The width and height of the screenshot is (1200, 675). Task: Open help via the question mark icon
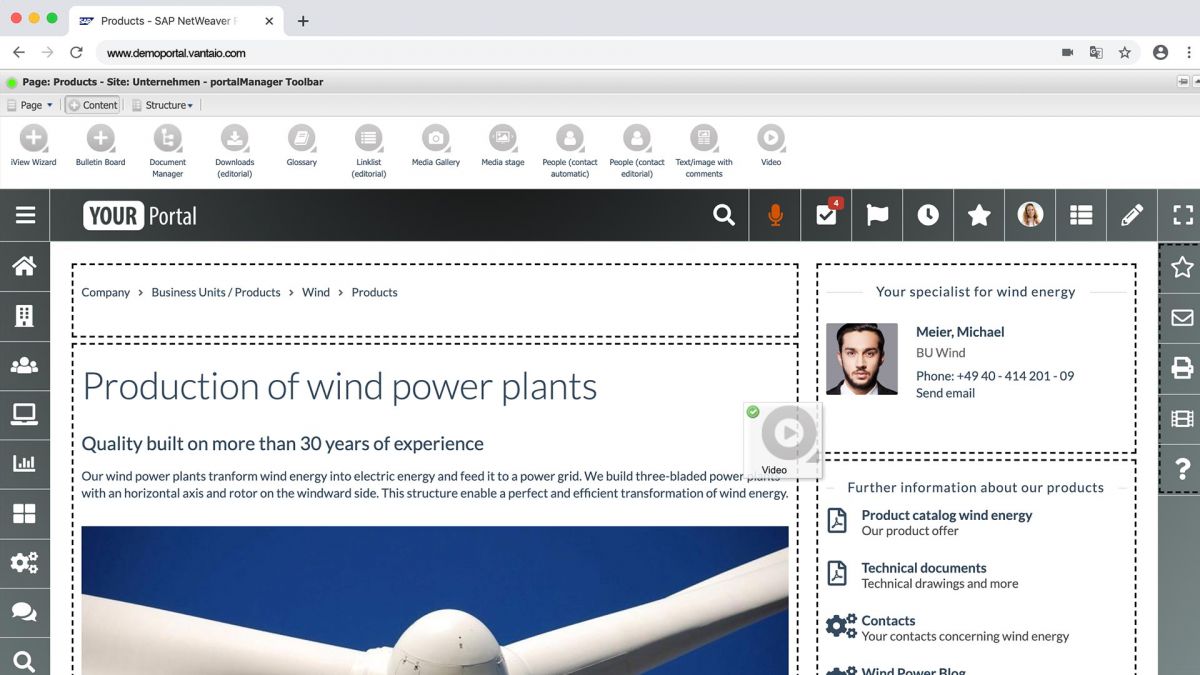(1182, 468)
